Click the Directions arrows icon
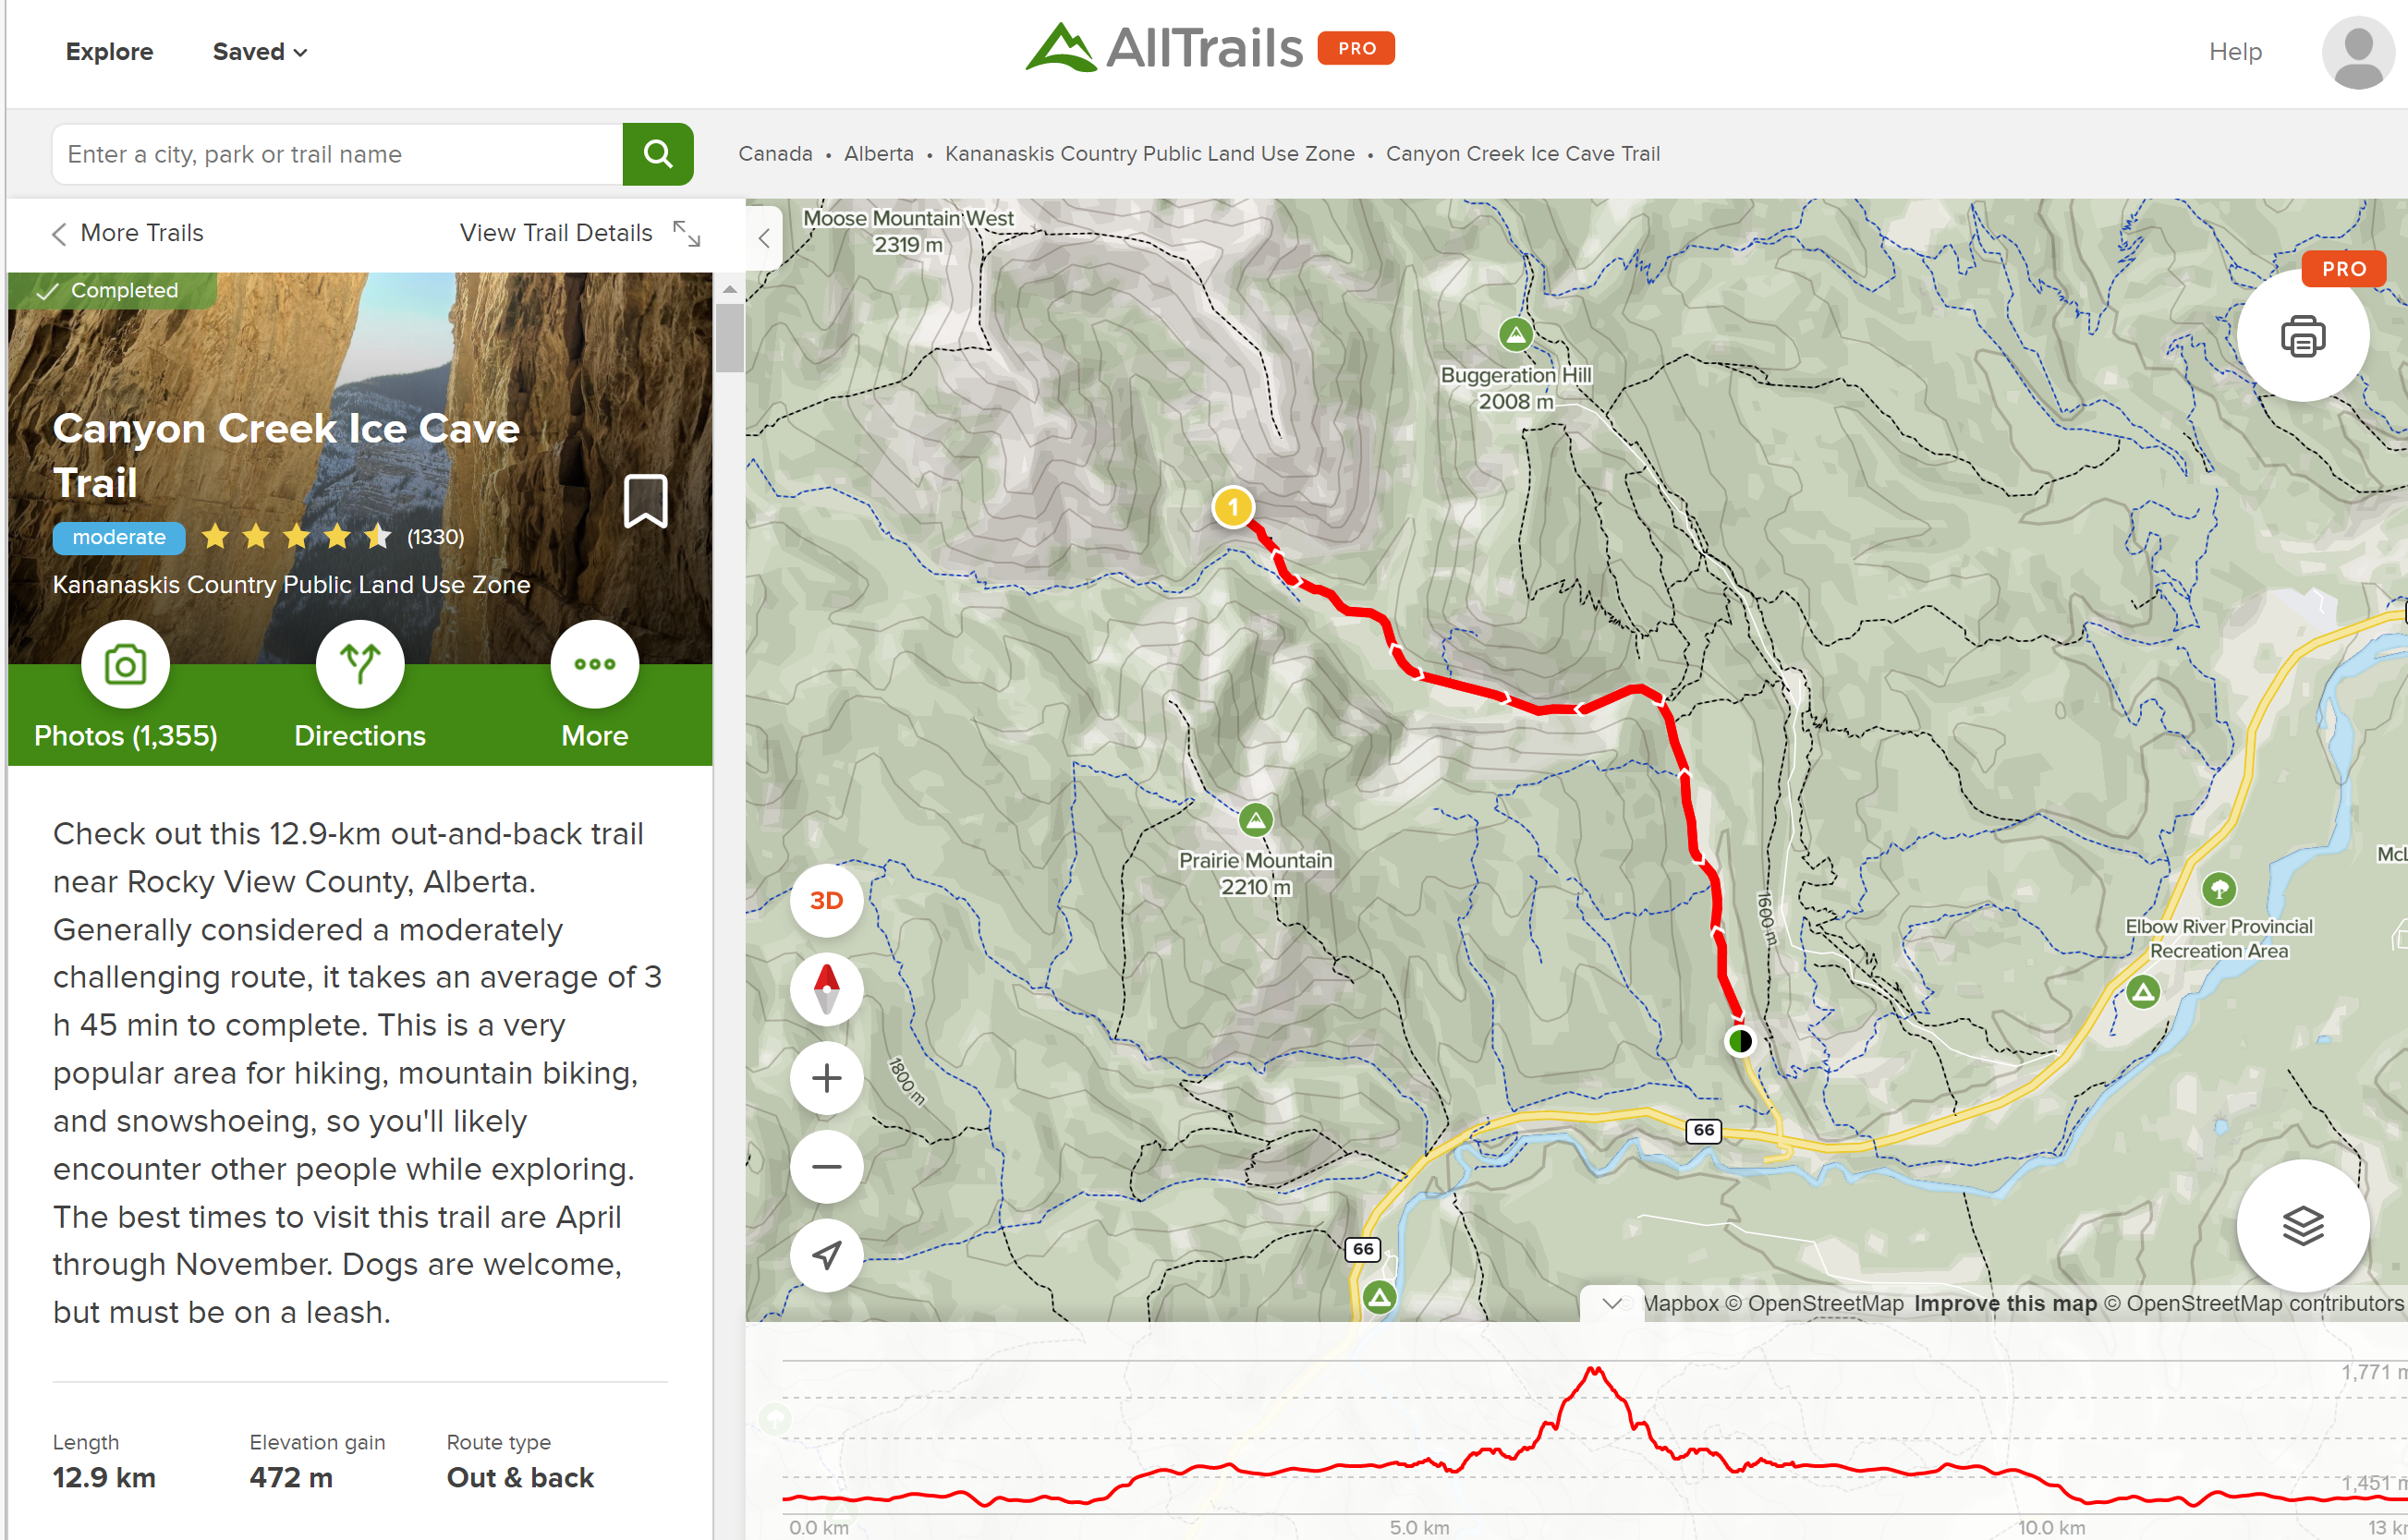2408x1540 pixels. click(360, 665)
